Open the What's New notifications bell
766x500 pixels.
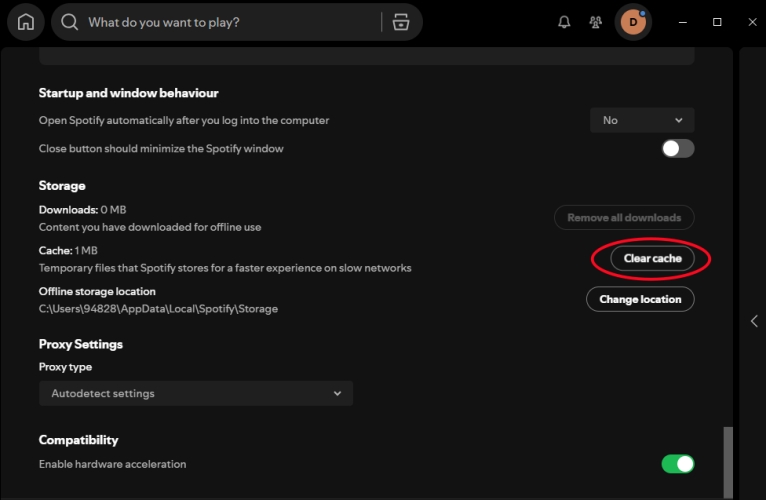click(564, 22)
